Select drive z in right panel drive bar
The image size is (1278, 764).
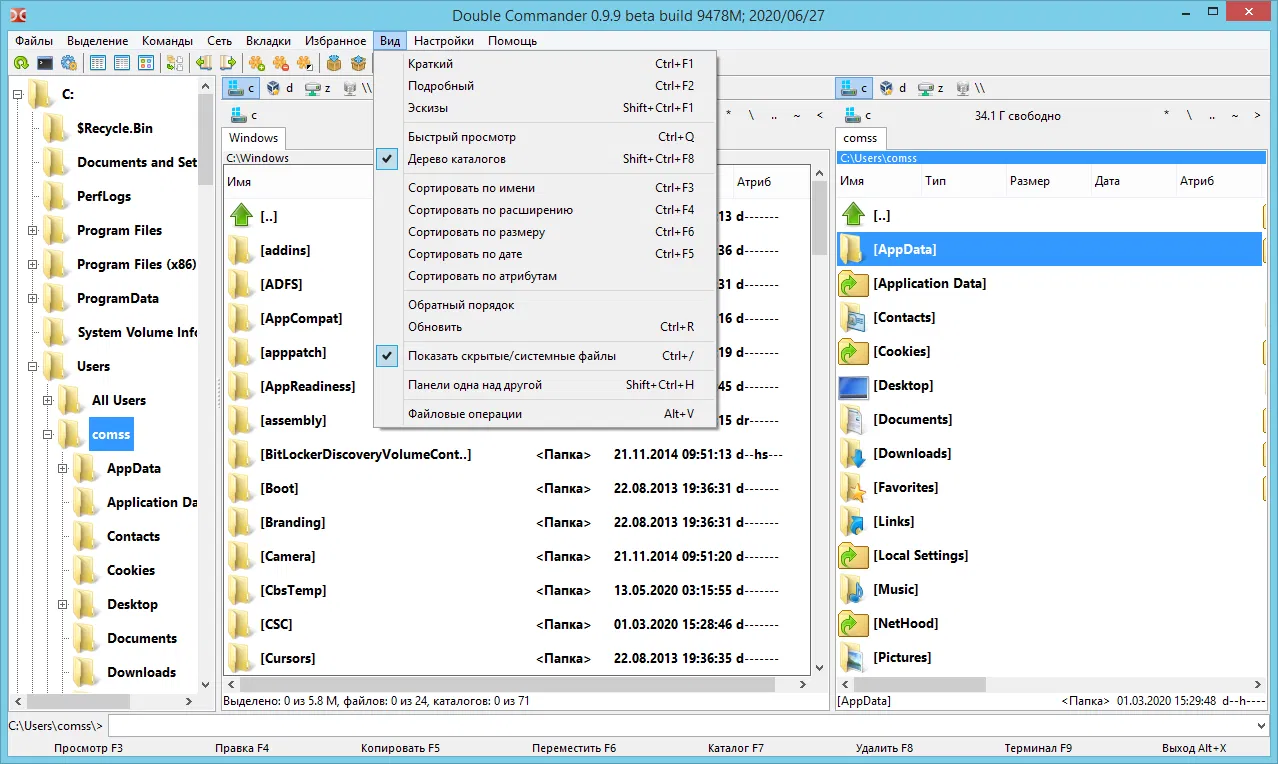tap(932, 88)
